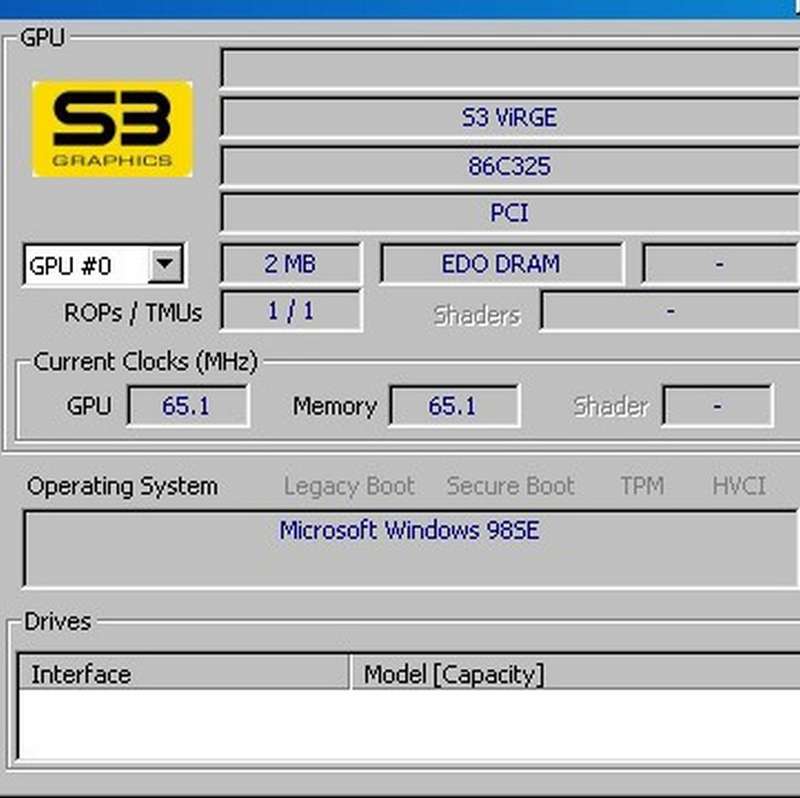Click the ROPs / TMUs label
800x798 pixels.
pyautogui.click(x=133, y=312)
